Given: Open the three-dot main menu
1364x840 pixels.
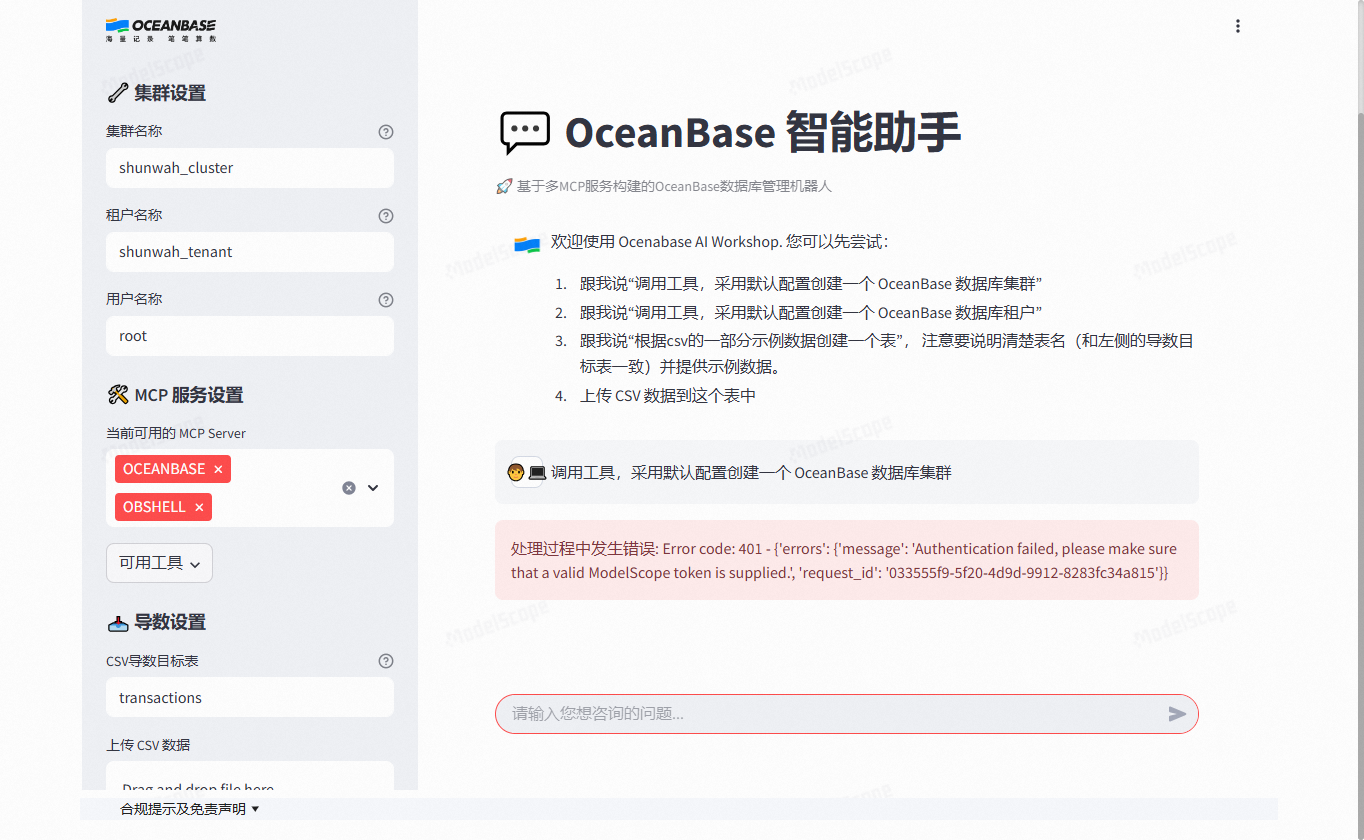Looking at the screenshot, I should pos(1237,26).
